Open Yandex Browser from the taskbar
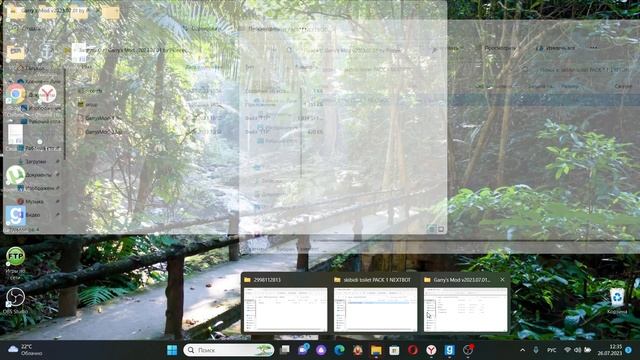 (431, 350)
